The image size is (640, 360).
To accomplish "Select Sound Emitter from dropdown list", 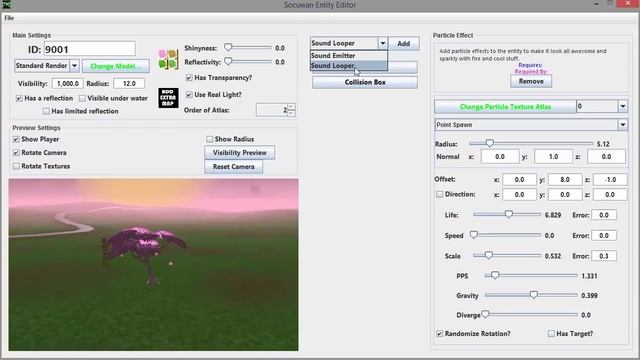I will [x=349, y=56].
